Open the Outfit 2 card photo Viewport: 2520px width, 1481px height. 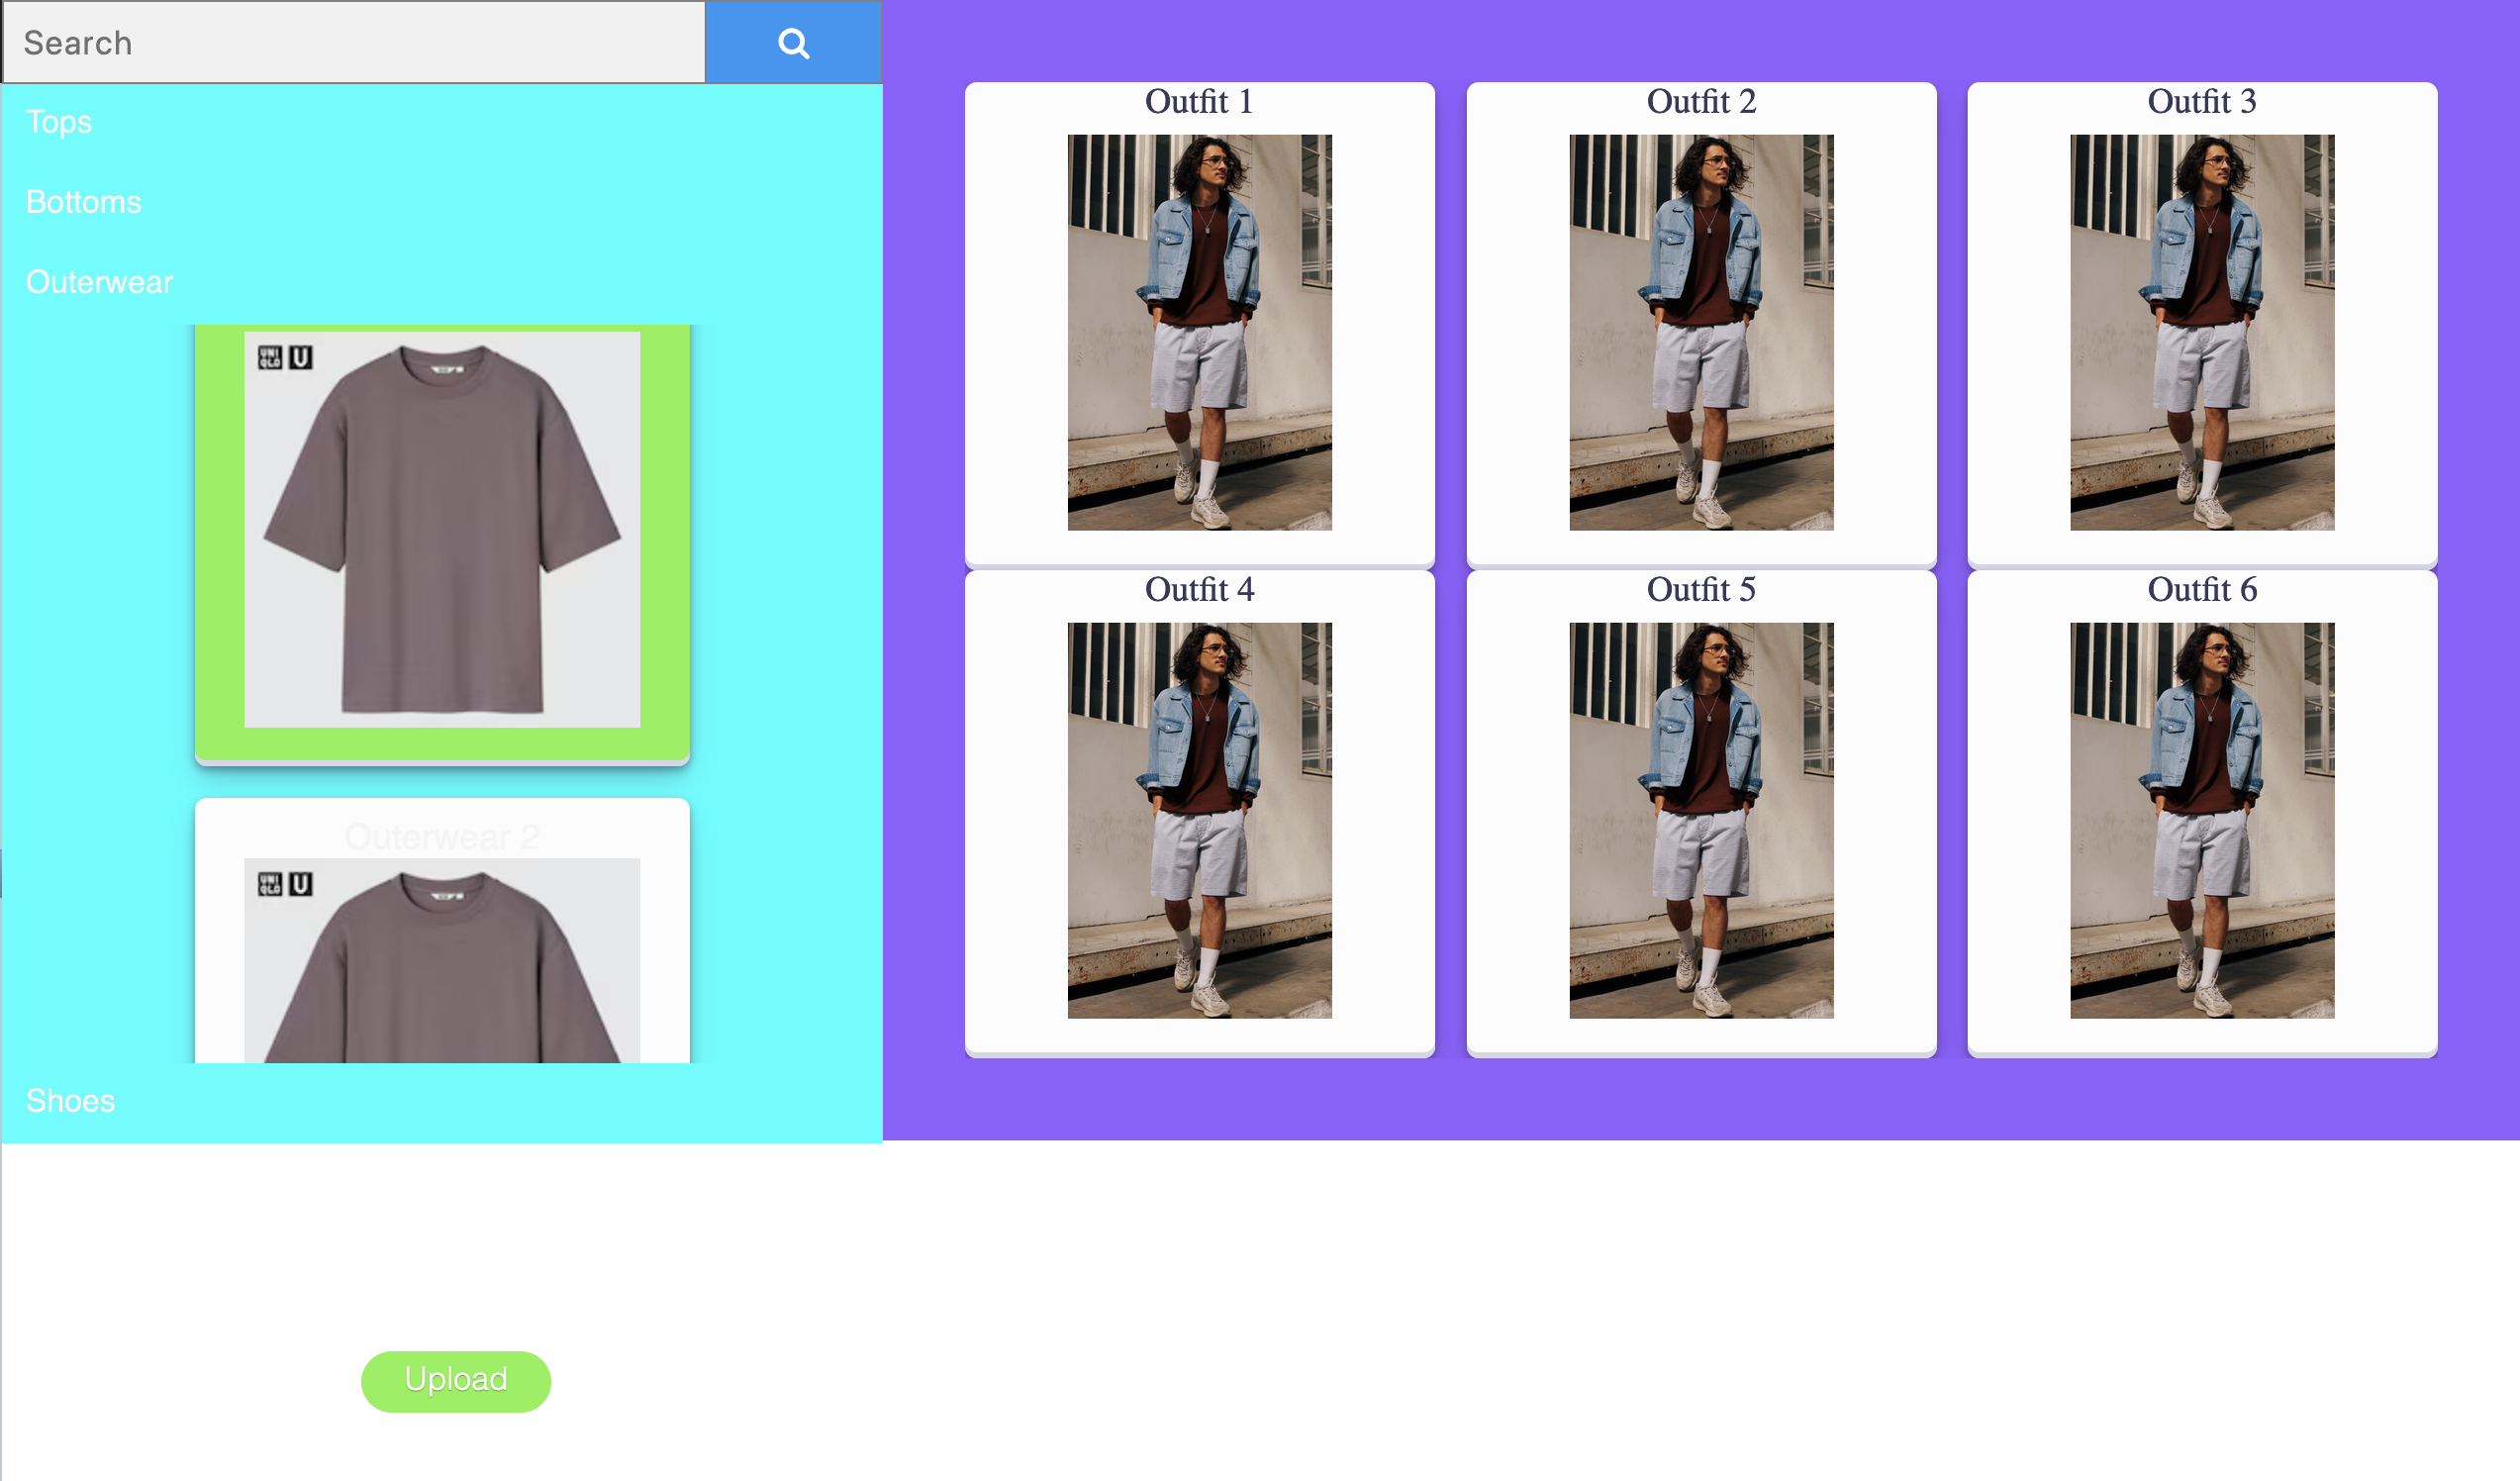tap(1701, 332)
